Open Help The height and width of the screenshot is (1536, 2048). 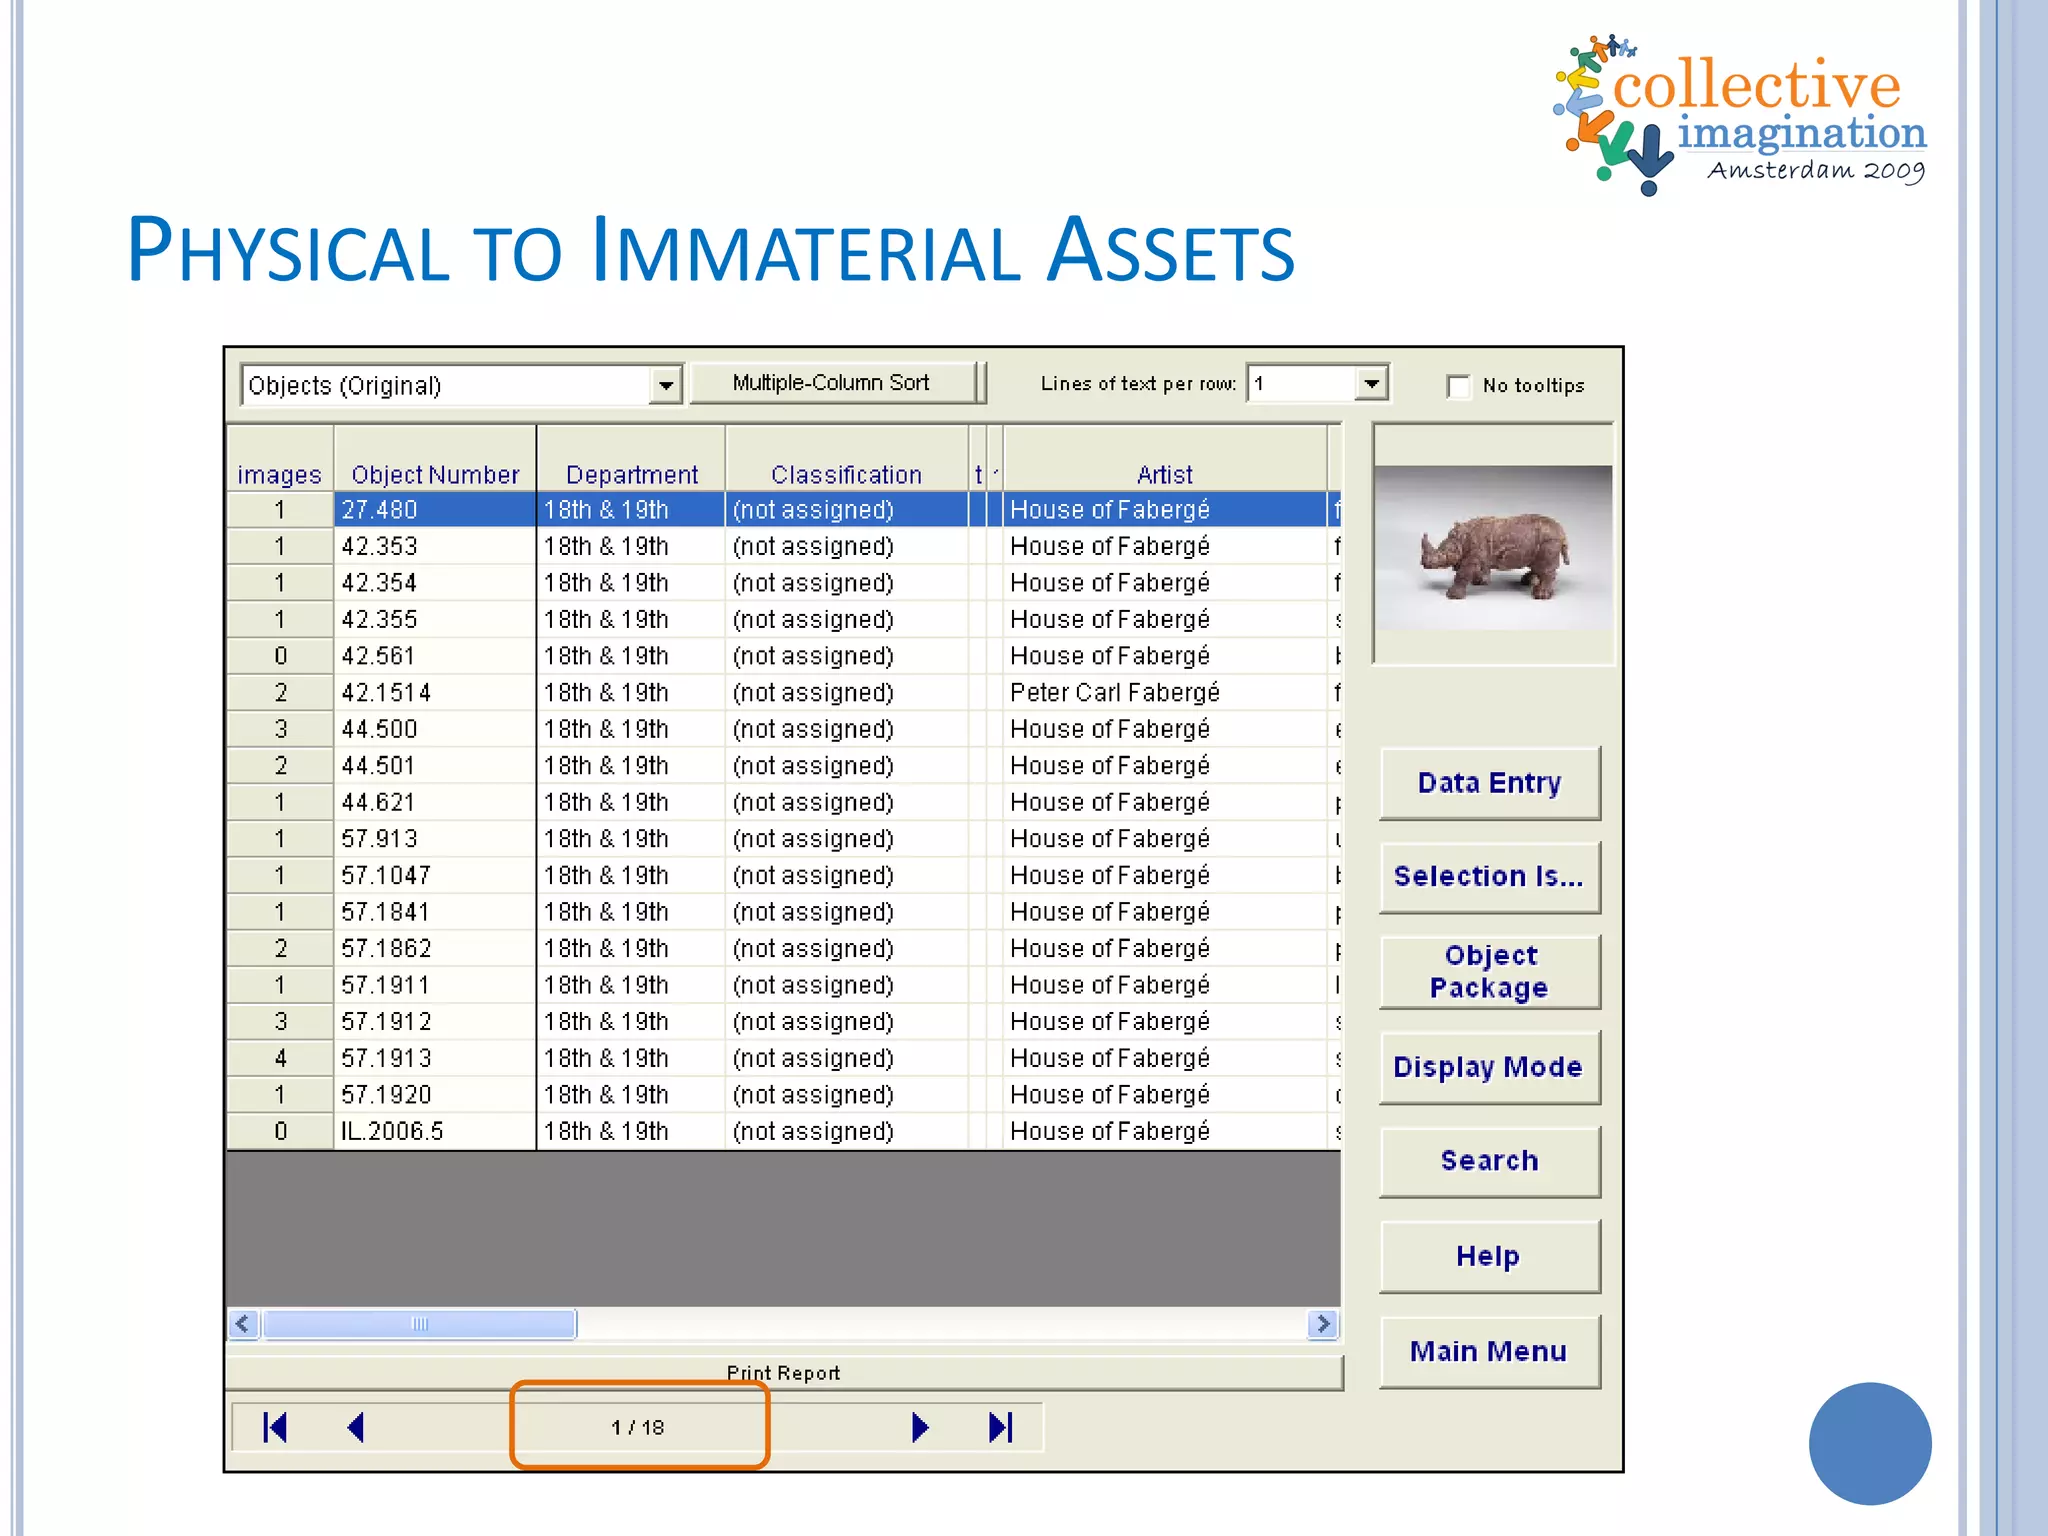tap(1489, 1256)
